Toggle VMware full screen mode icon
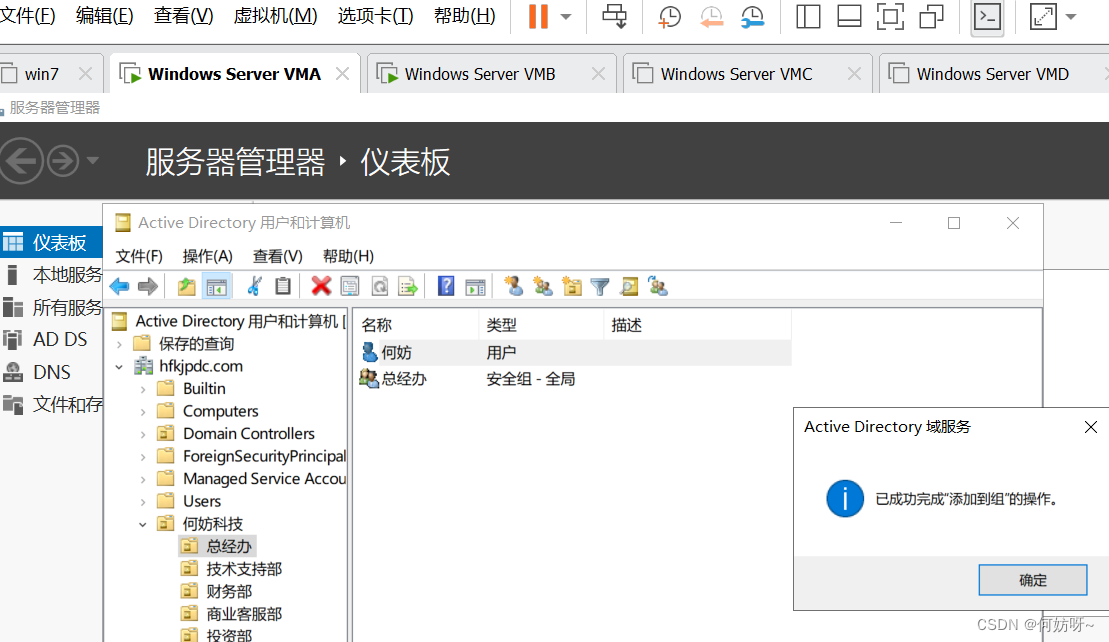The height and width of the screenshot is (642, 1109). click(1043, 16)
